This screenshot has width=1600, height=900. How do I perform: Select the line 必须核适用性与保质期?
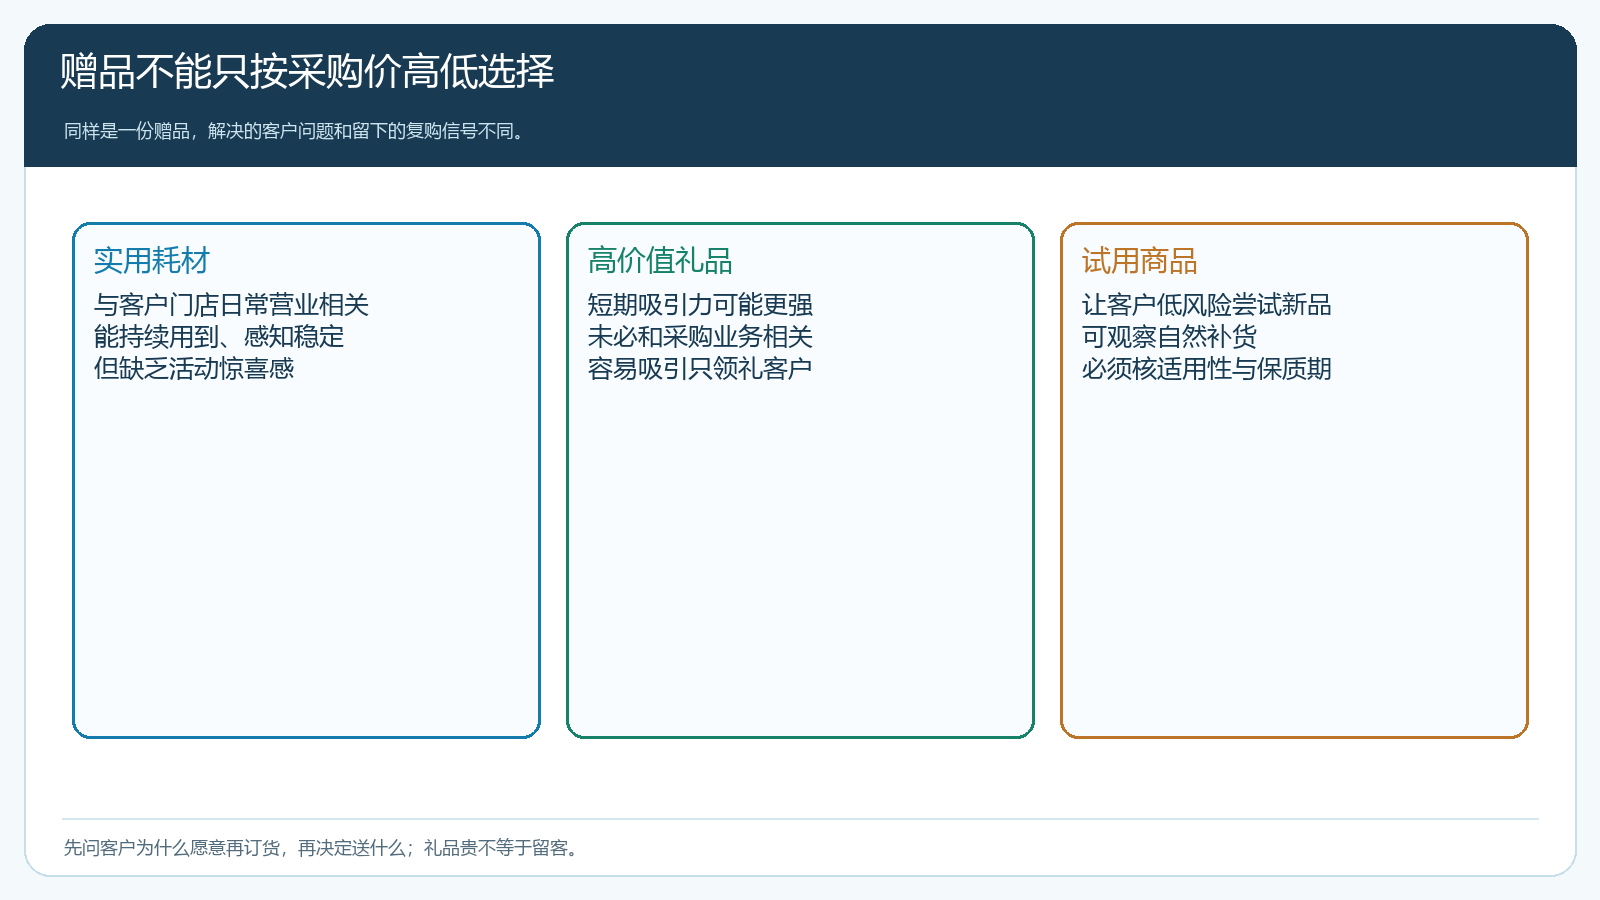tap(1207, 369)
